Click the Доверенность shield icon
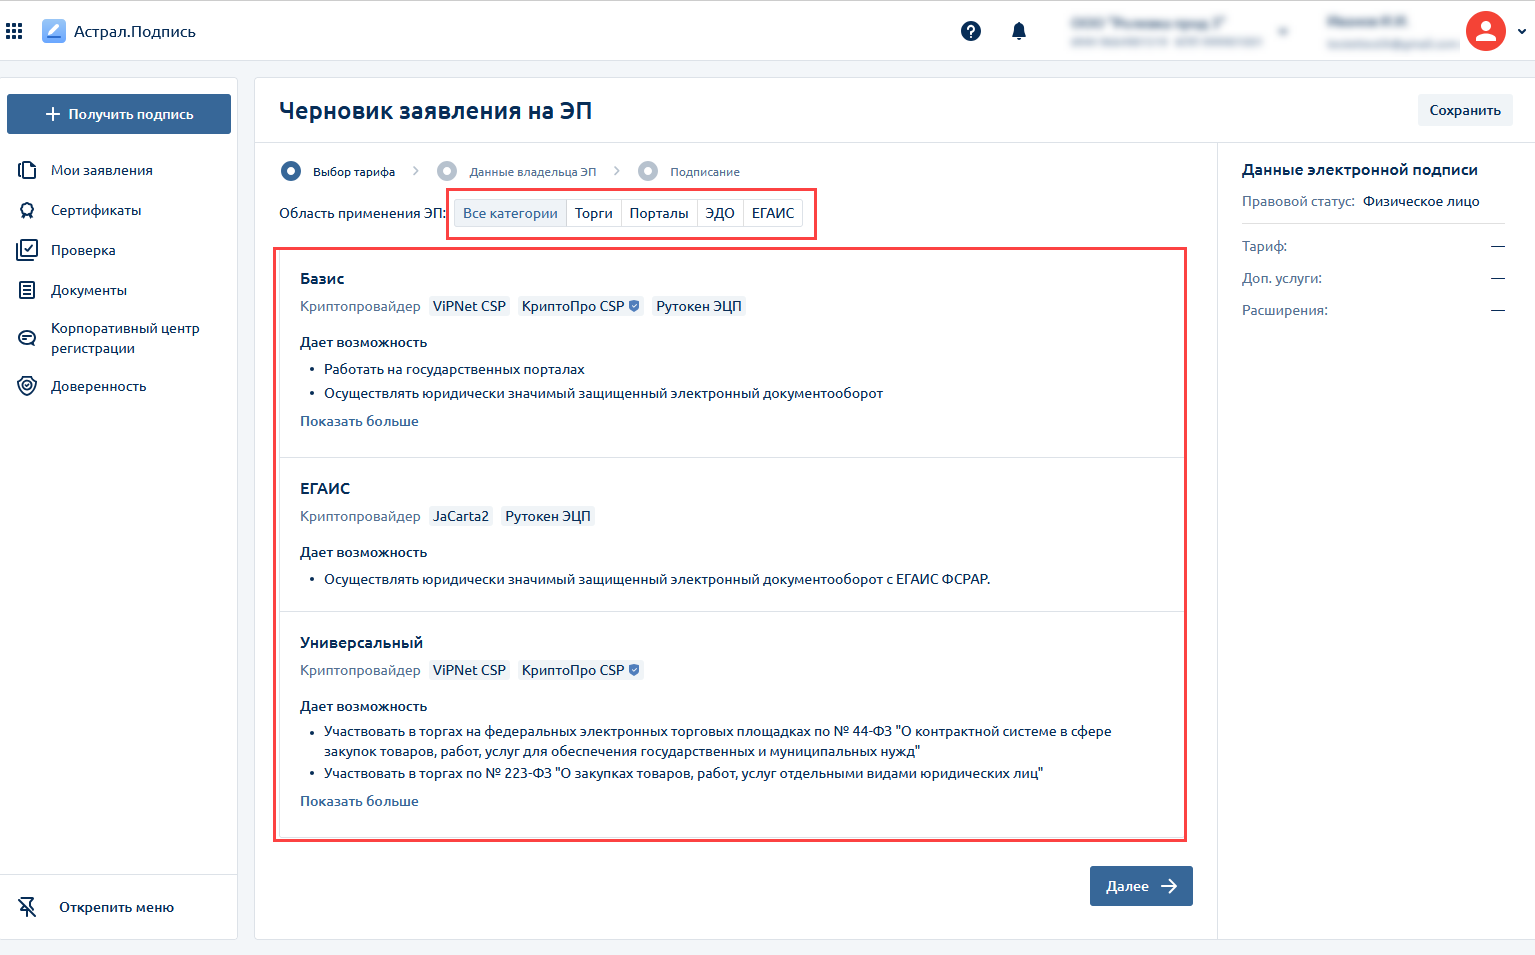 (x=28, y=386)
